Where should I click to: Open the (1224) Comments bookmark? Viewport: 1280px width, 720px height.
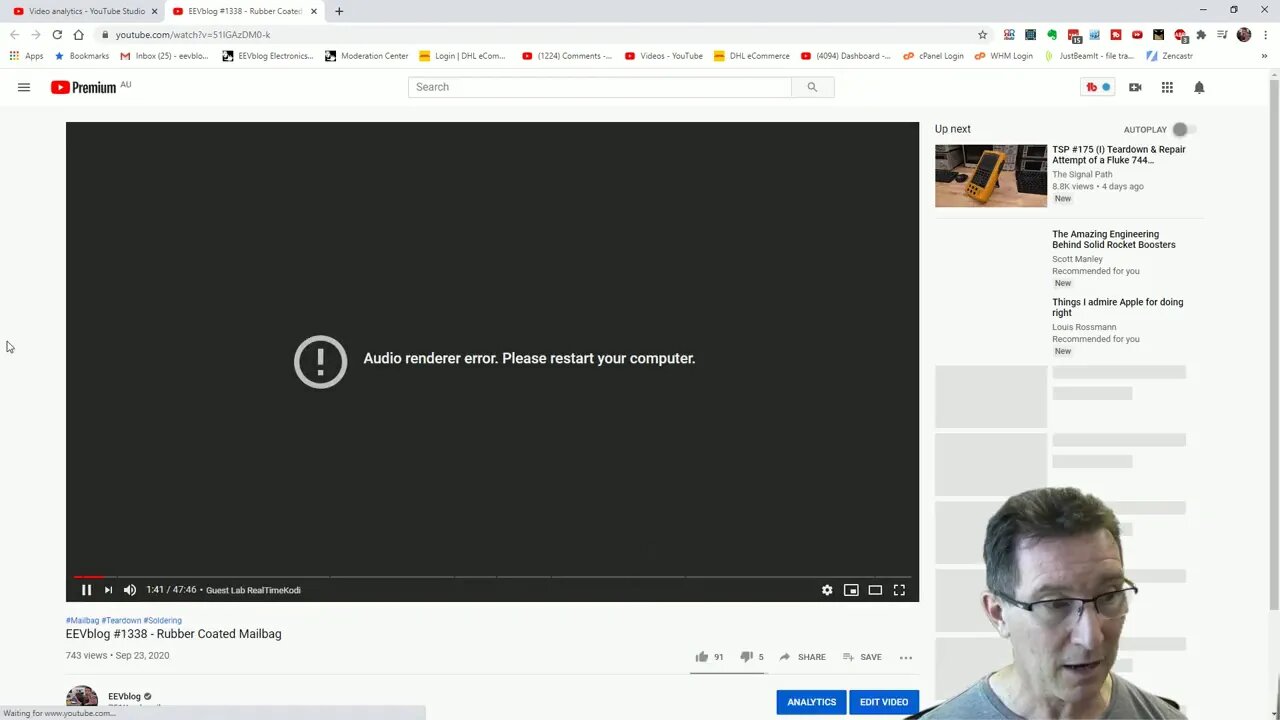567,56
